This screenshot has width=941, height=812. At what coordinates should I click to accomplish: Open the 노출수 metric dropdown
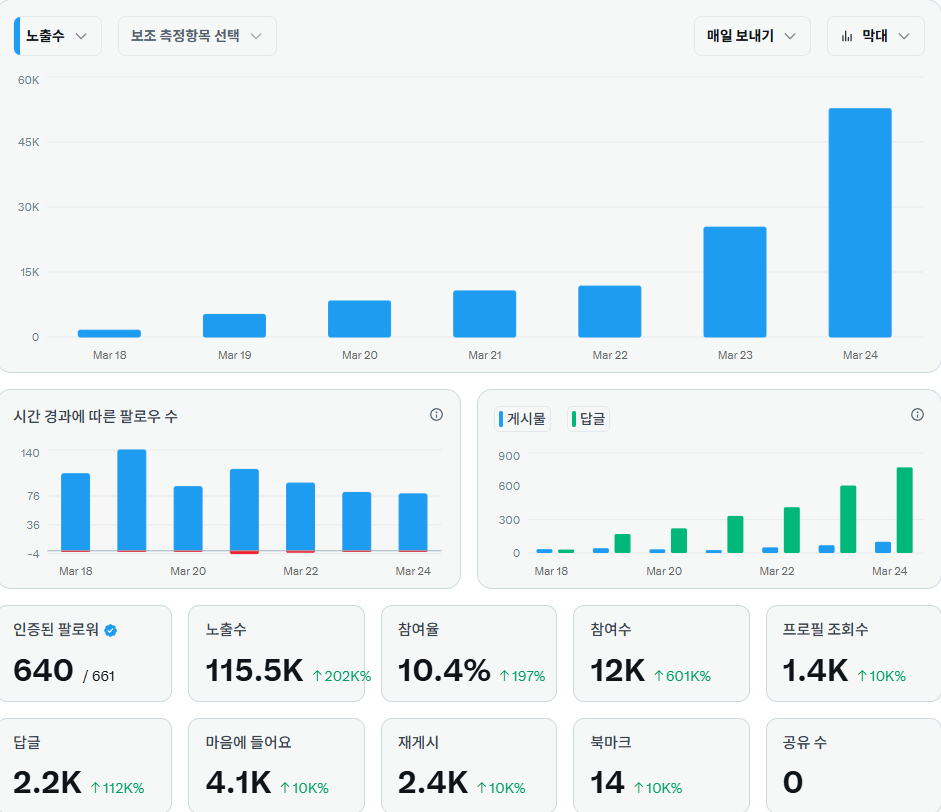(x=57, y=35)
